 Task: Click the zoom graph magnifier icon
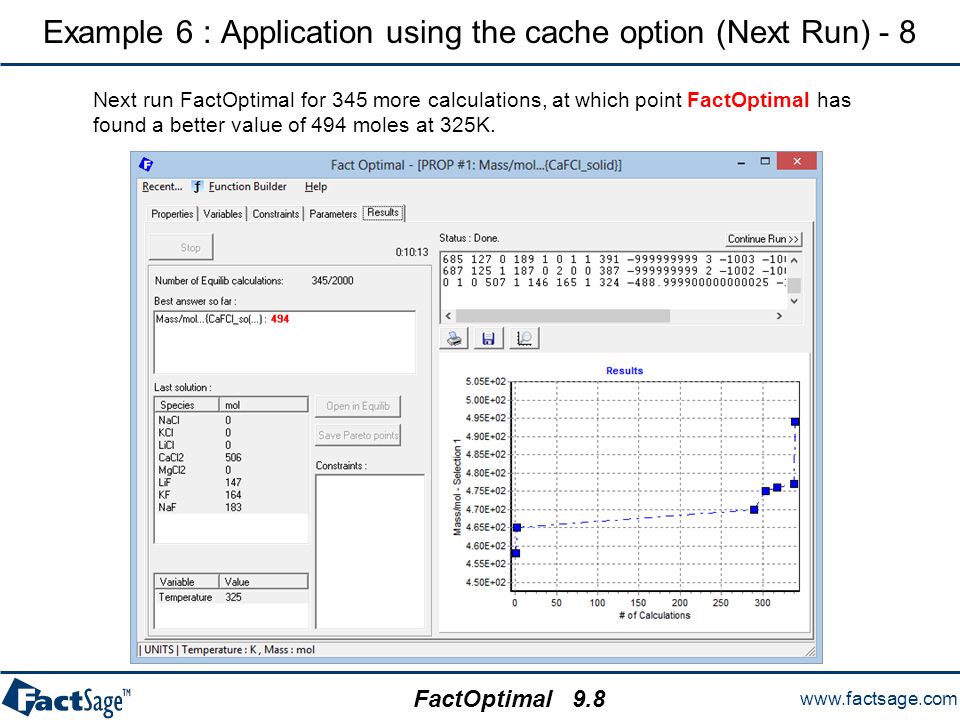click(524, 338)
